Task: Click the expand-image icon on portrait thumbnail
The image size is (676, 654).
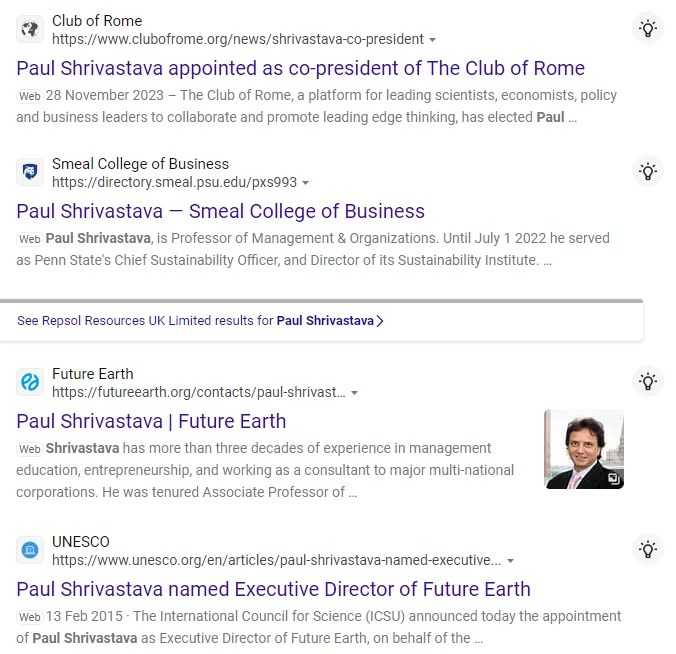Action: tap(613, 479)
